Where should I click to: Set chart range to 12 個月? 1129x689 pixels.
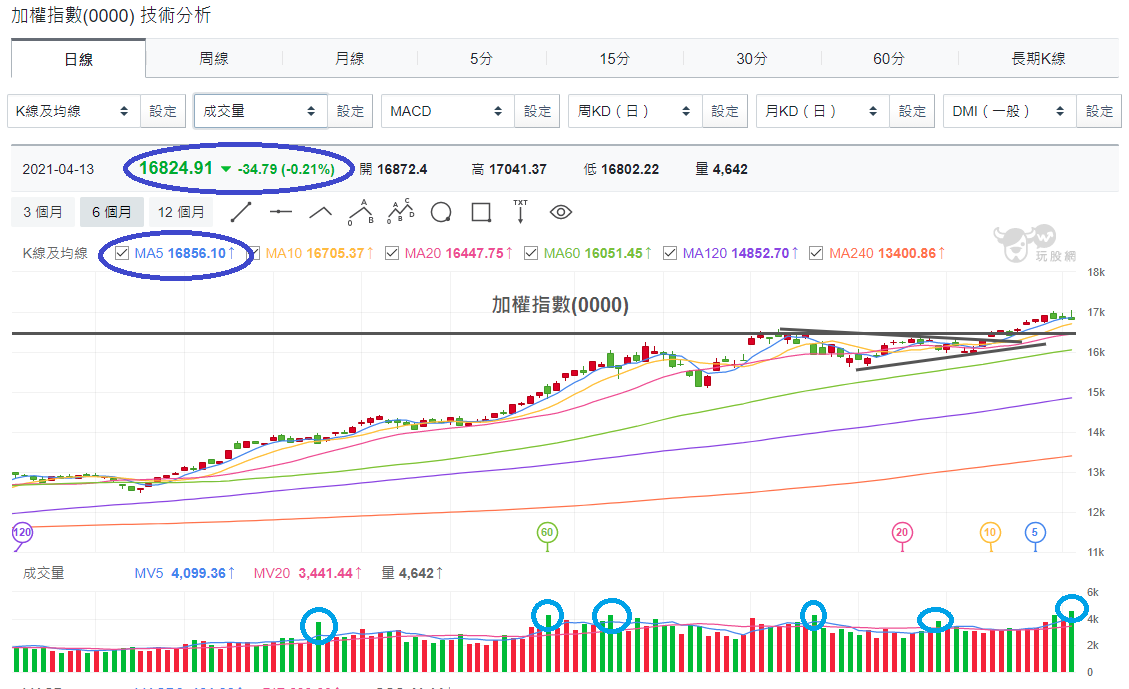tap(181, 212)
